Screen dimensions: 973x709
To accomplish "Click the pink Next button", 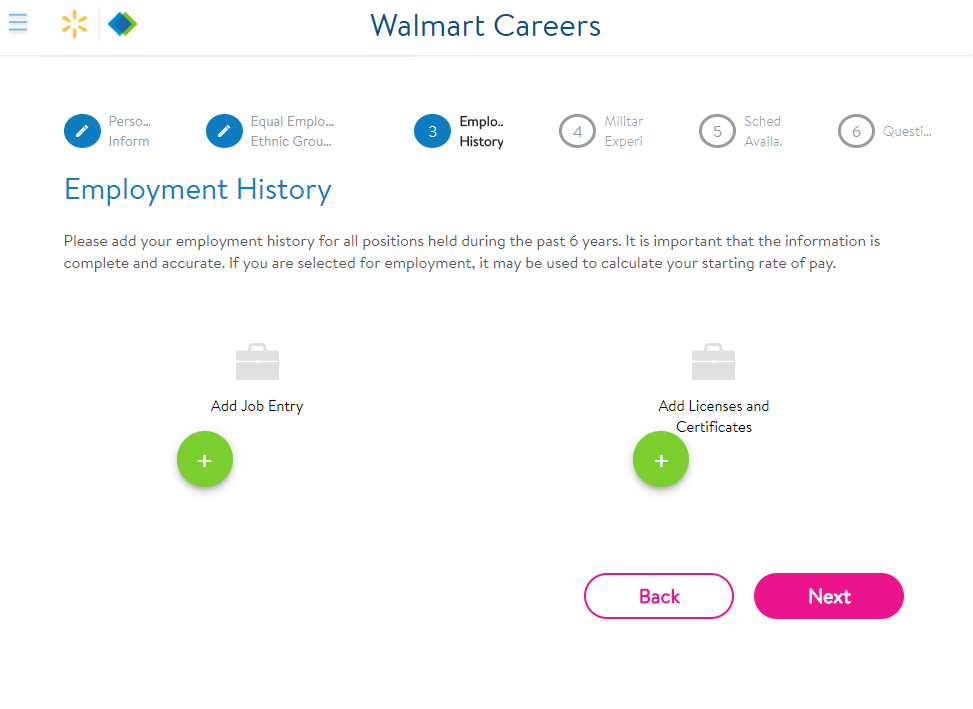I will click(x=828, y=595).
